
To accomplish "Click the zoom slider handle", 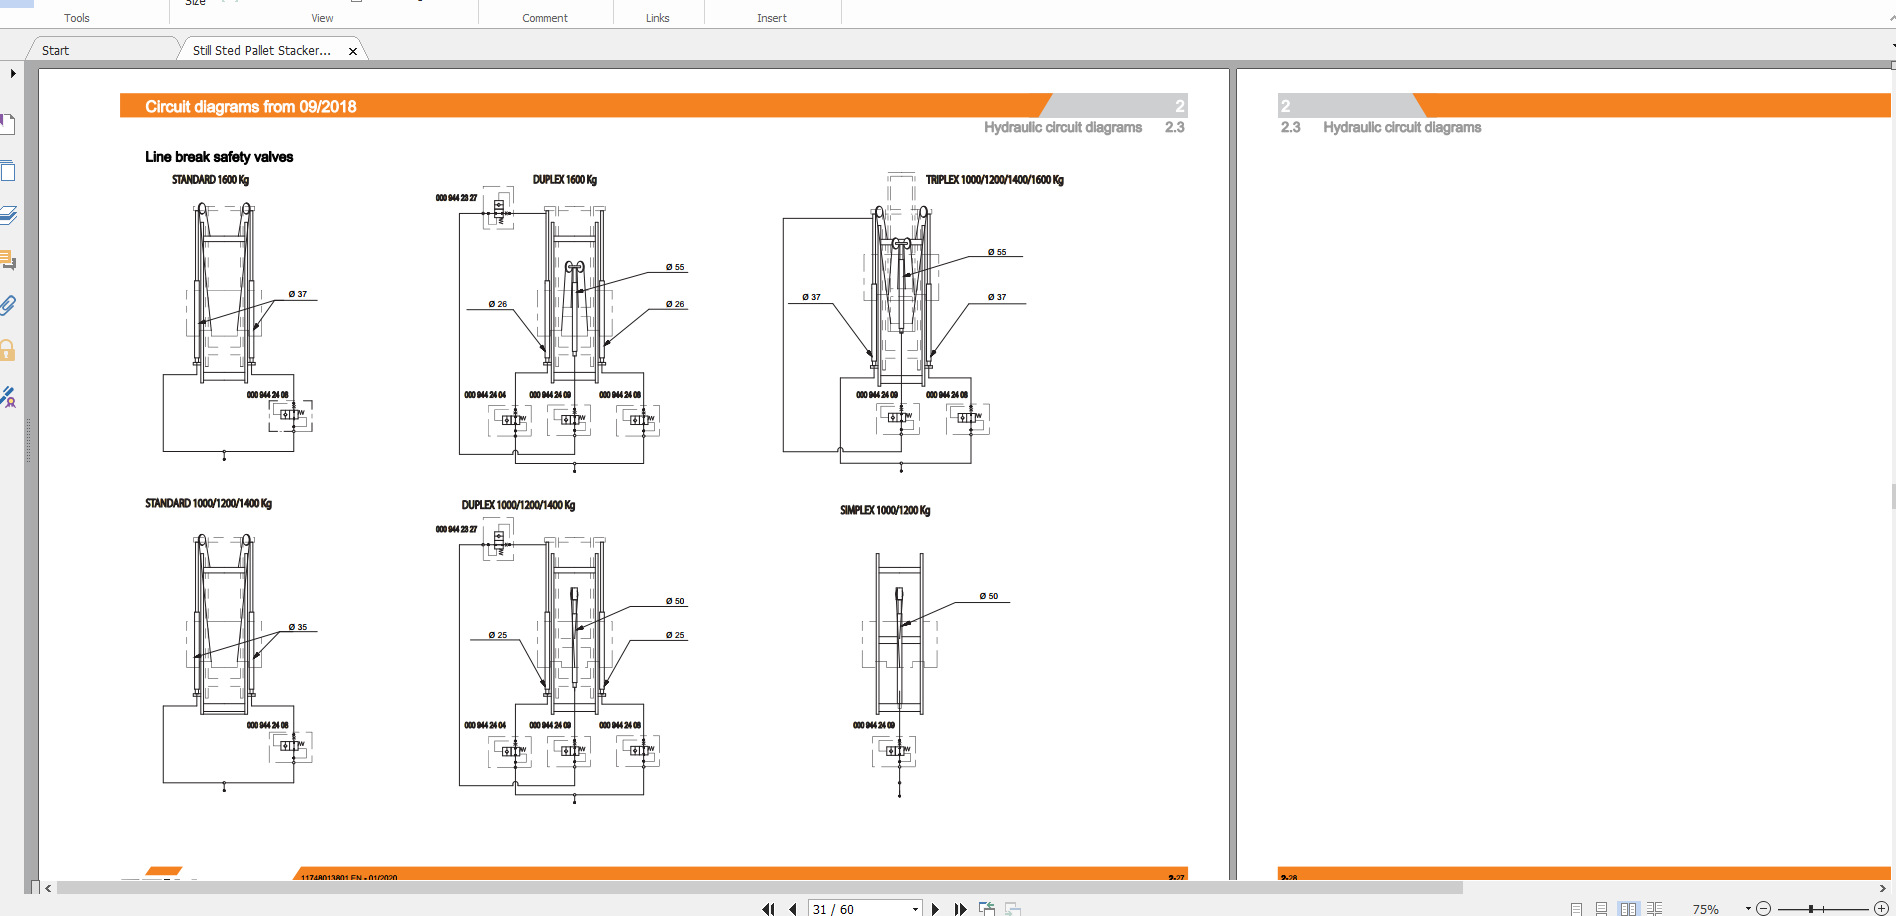I will (1811, 909).
